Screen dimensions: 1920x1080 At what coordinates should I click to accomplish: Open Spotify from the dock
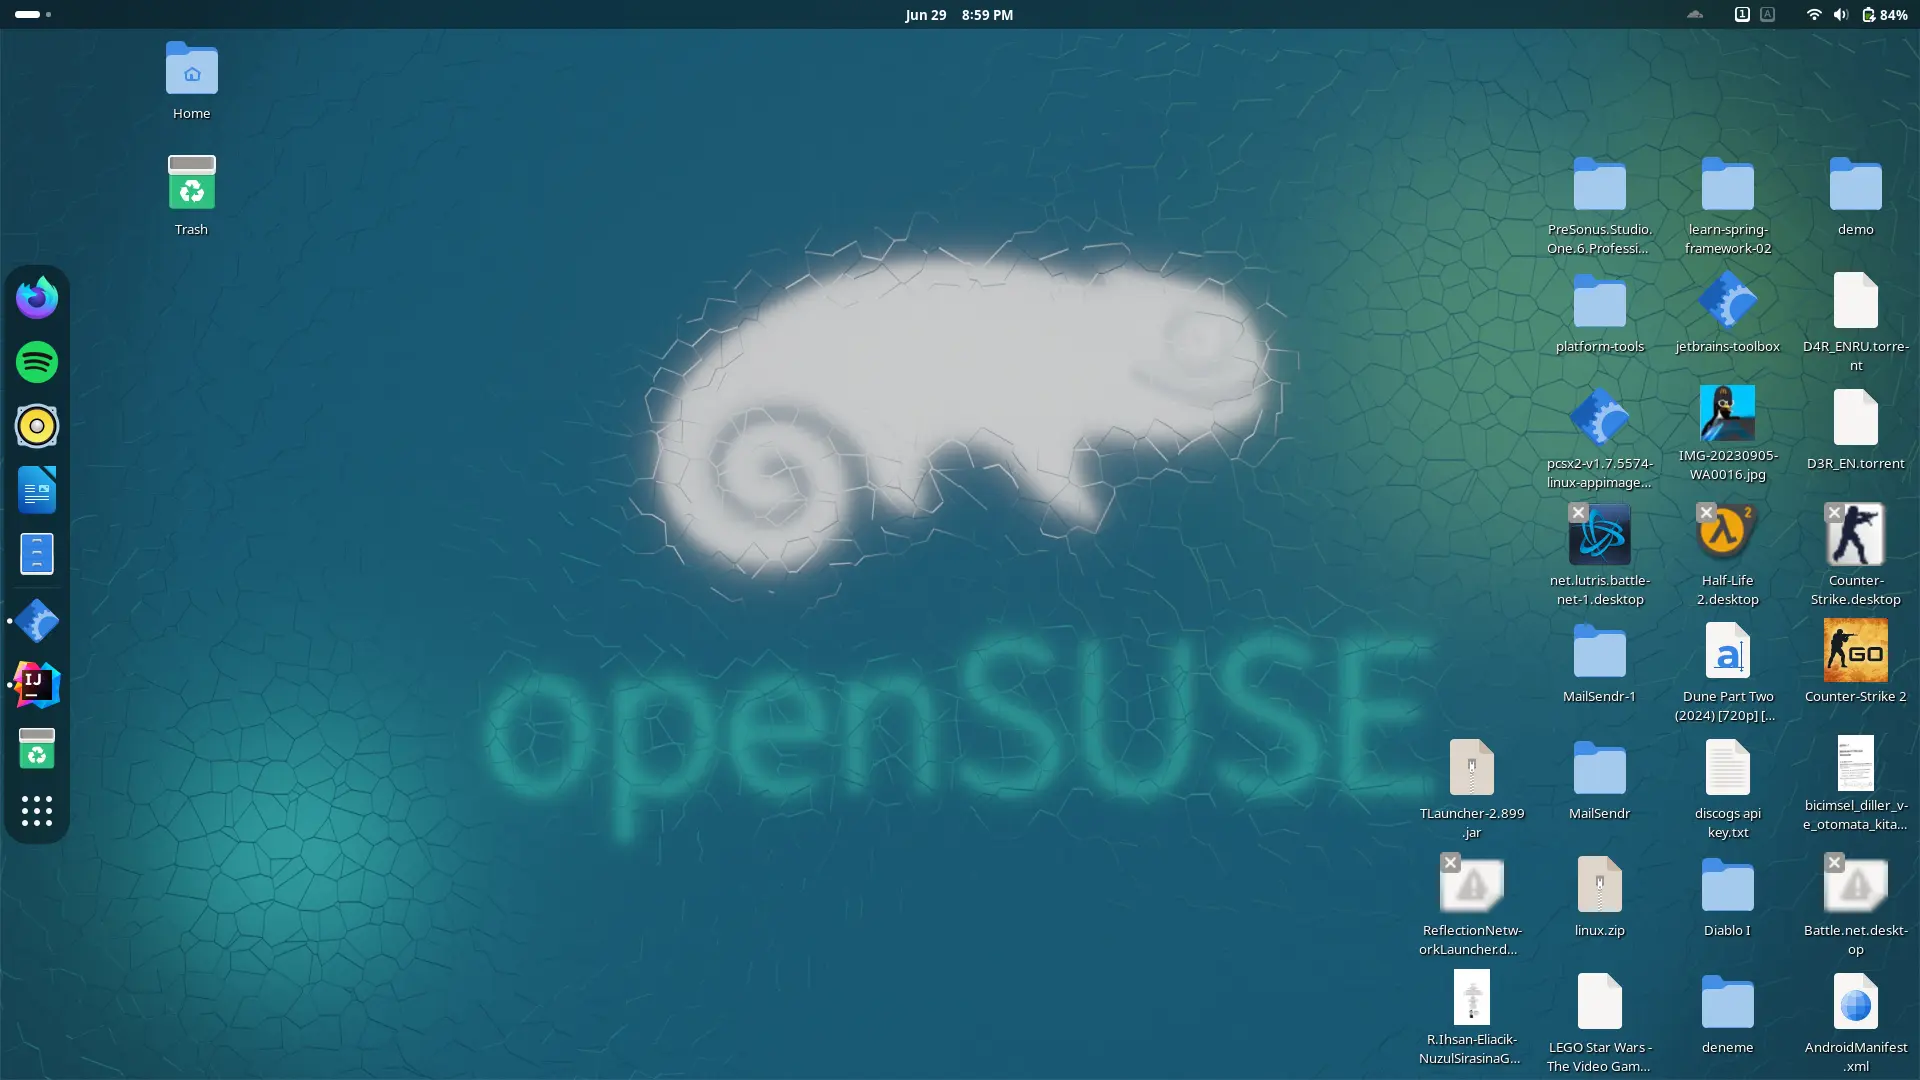37,362
